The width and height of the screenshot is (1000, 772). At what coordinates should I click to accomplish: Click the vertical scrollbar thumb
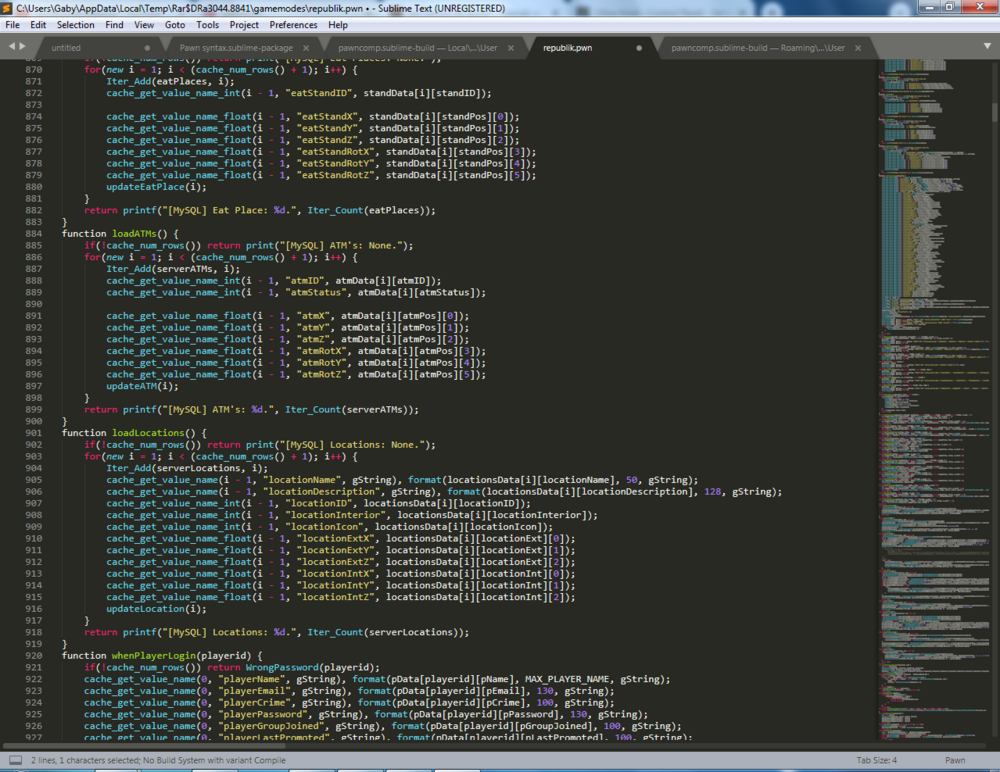tap(995, 112)
